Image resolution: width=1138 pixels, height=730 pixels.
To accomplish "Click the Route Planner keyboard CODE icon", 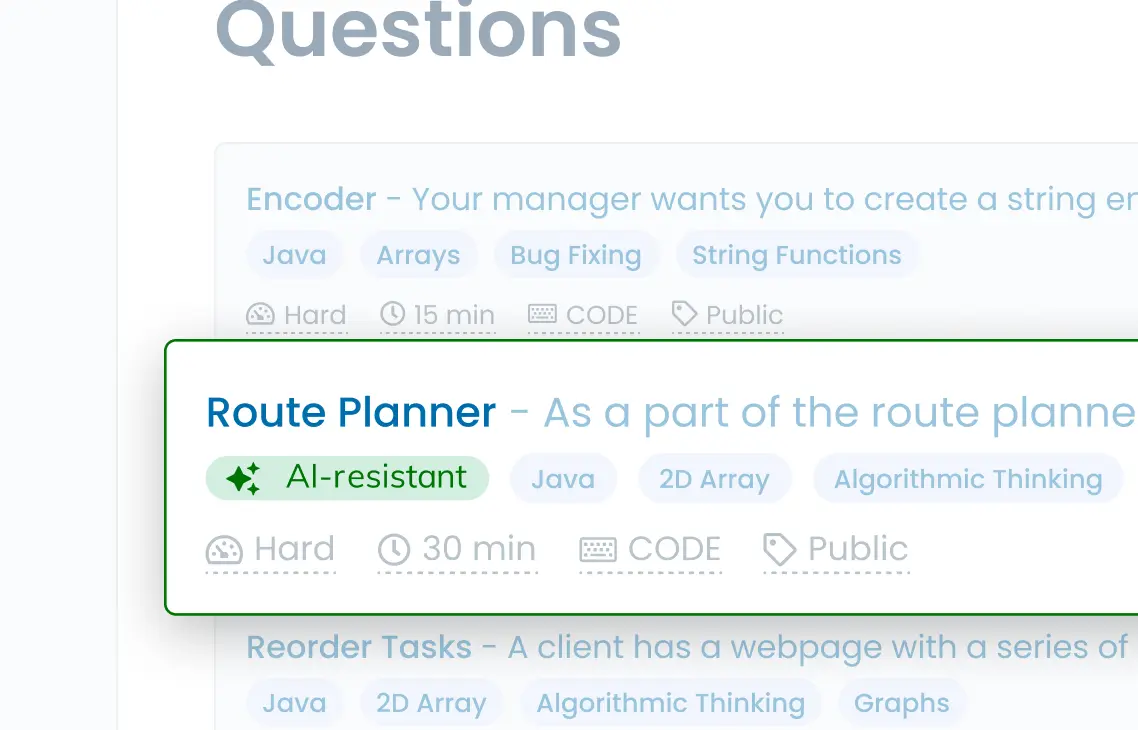I will pyautogui.click(x=598, y=550).
